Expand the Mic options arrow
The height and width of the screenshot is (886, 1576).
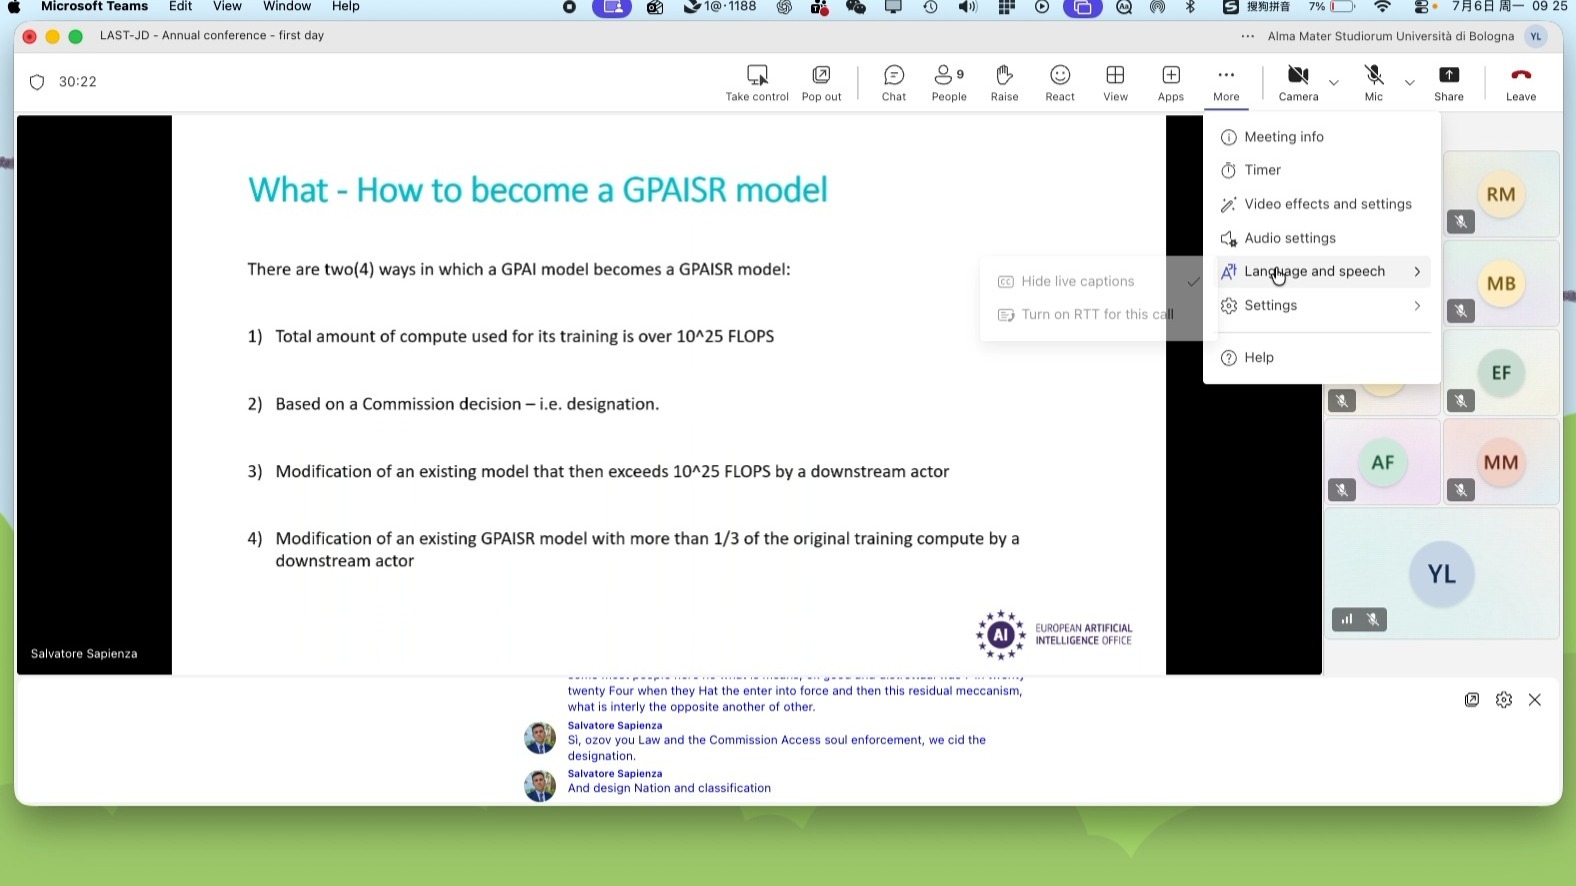(1409, 82)
